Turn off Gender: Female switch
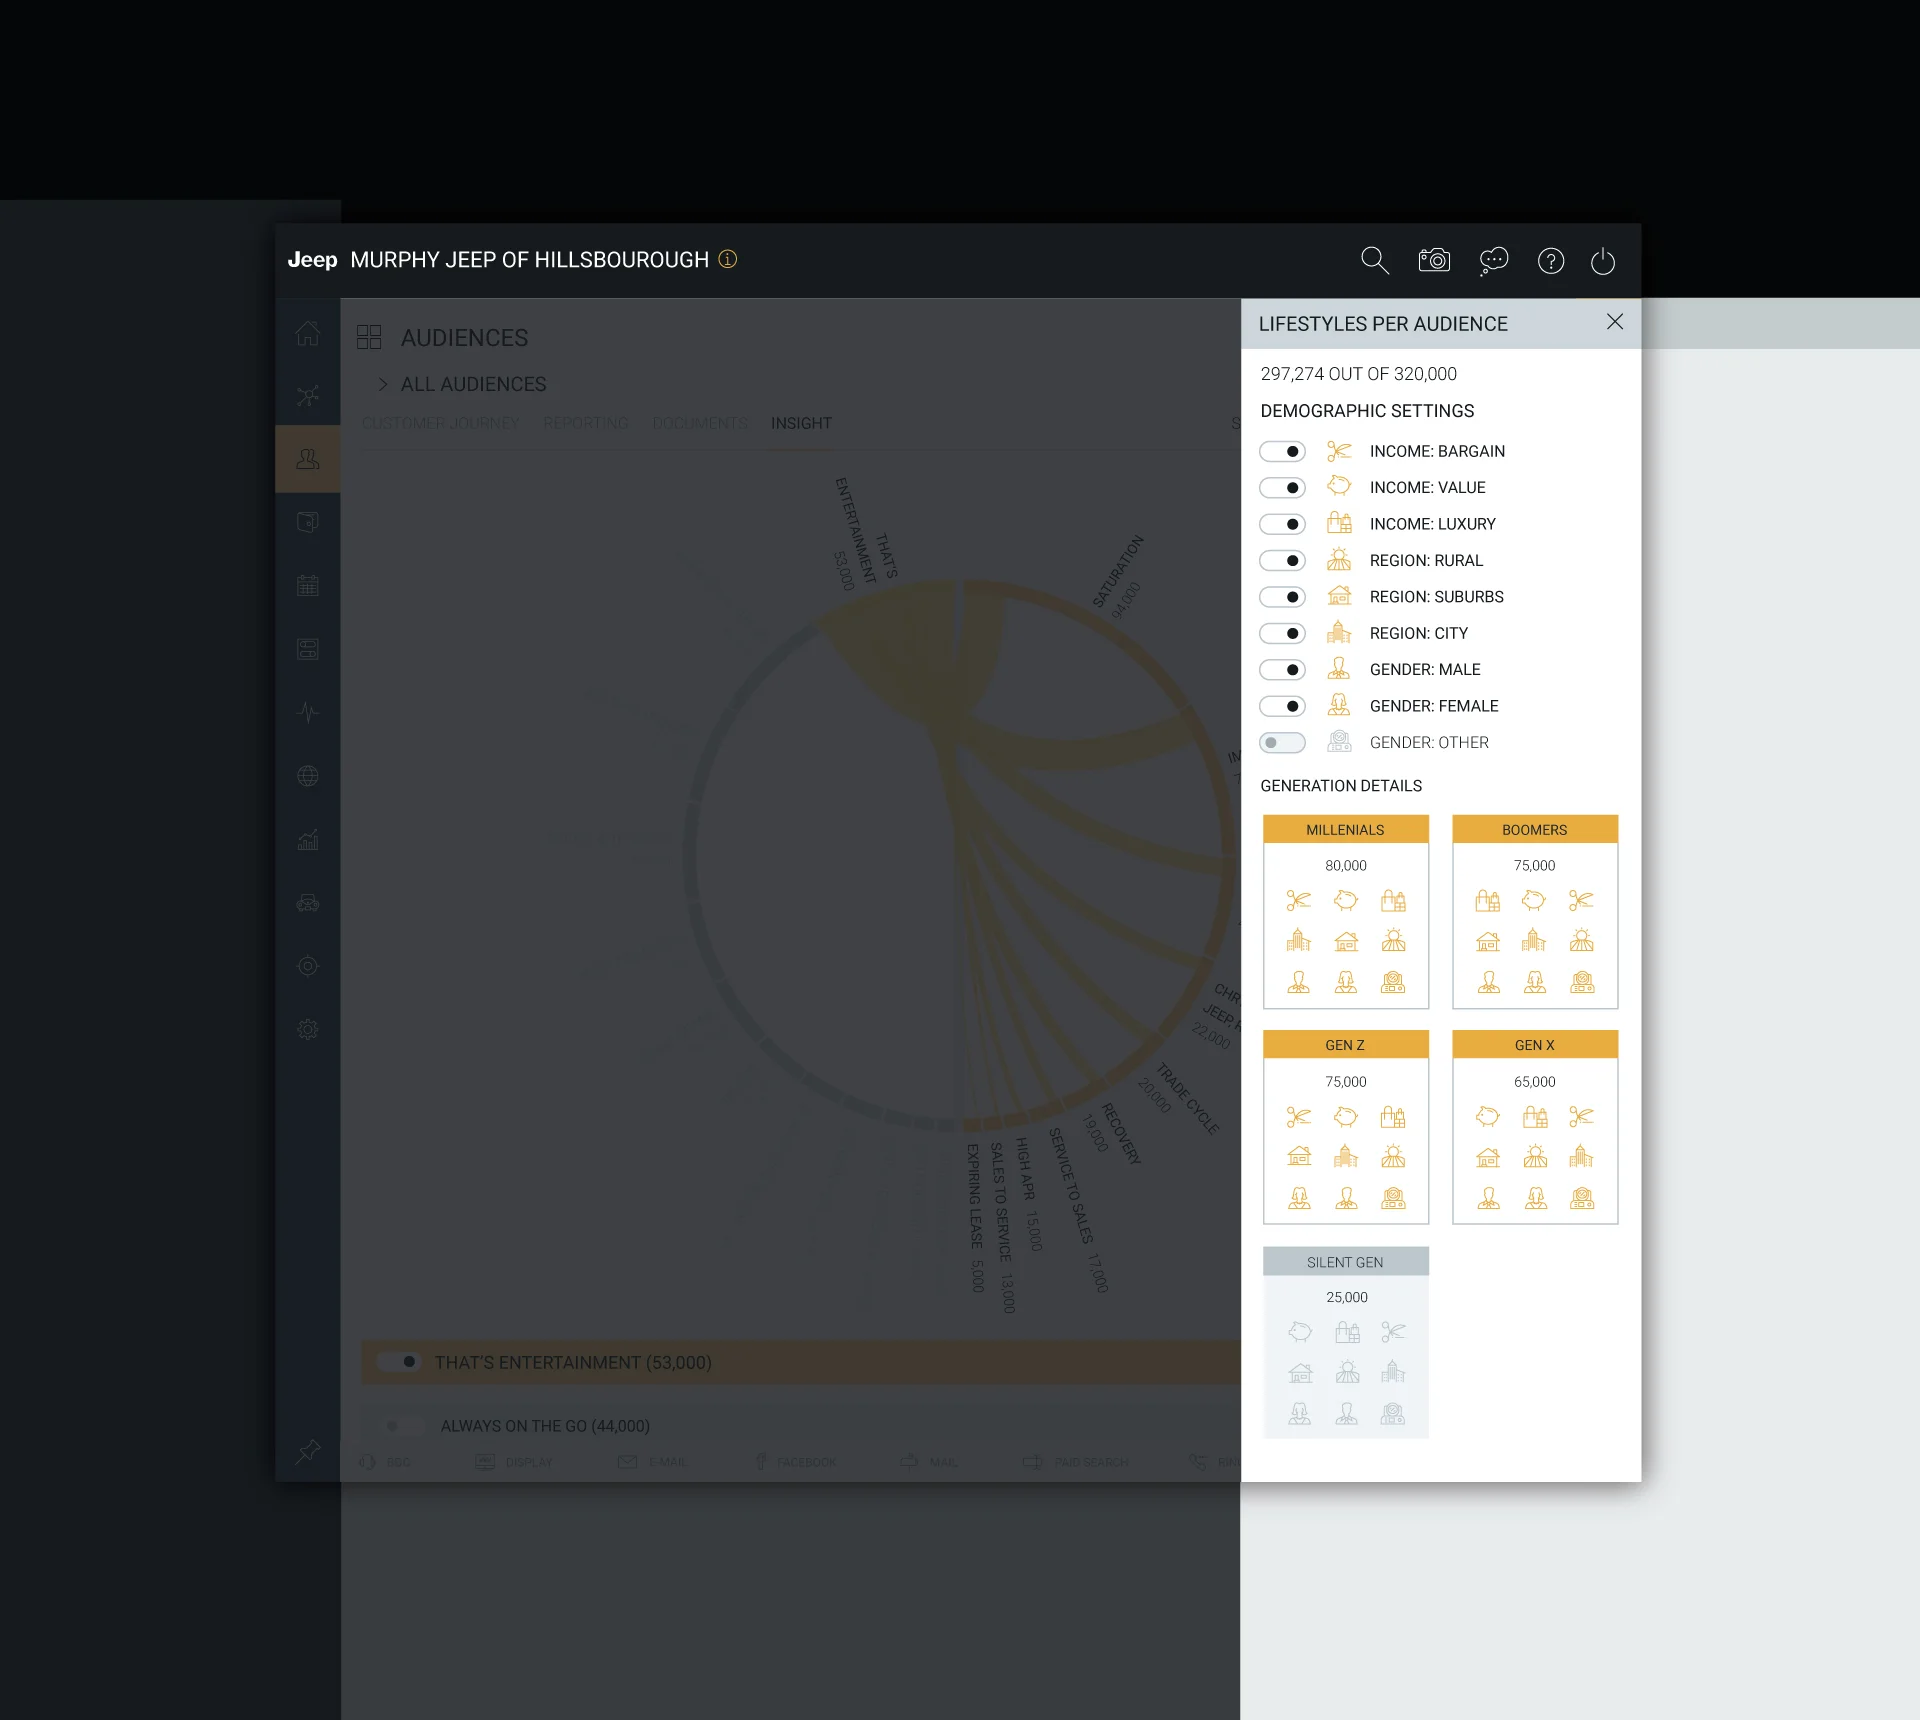 (x=1282, y=706)
